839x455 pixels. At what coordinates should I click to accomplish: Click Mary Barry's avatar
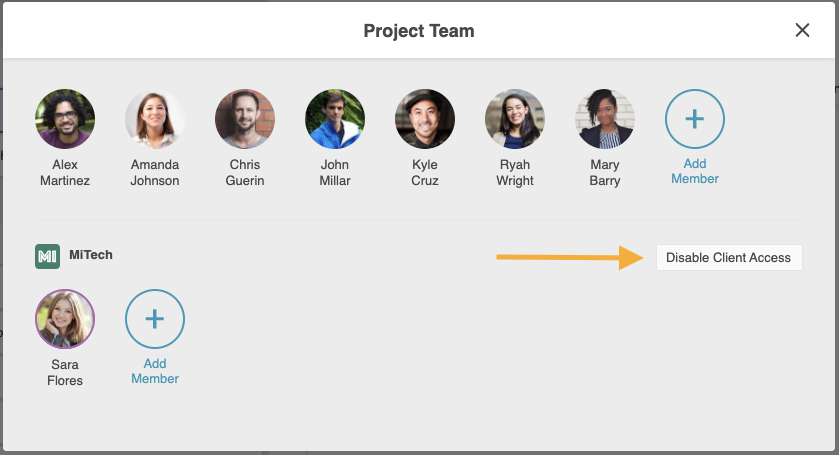(x=605, y=119)
